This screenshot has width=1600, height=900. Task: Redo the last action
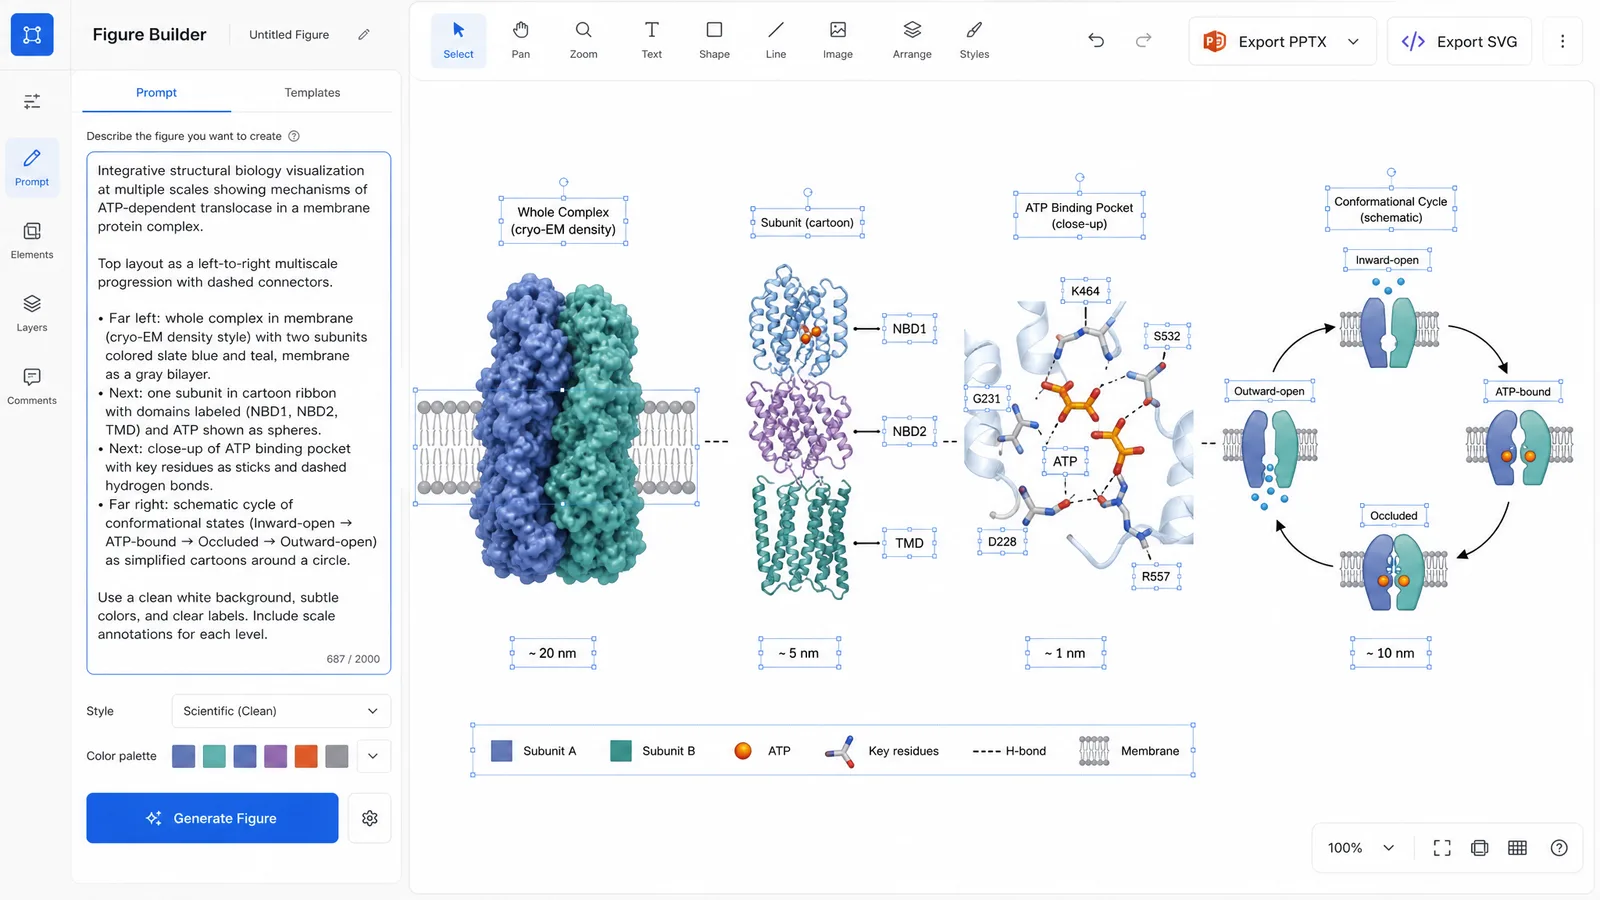coord(1144,40)
